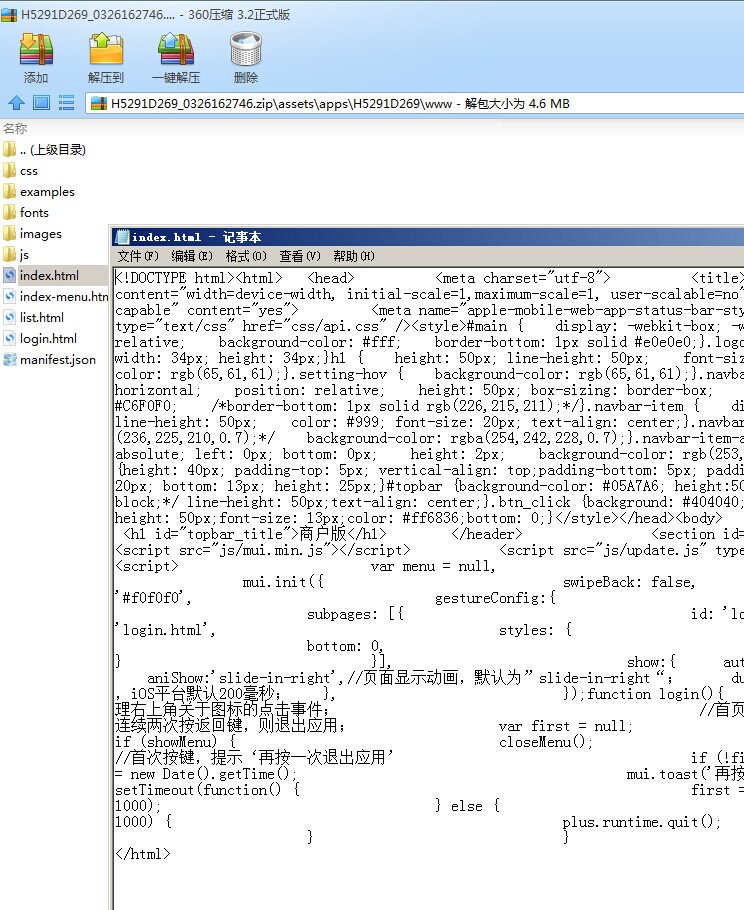Select the login.html file
Viewport: 744px width, 910px height.
pyautogui.click(x=40, y=338)
